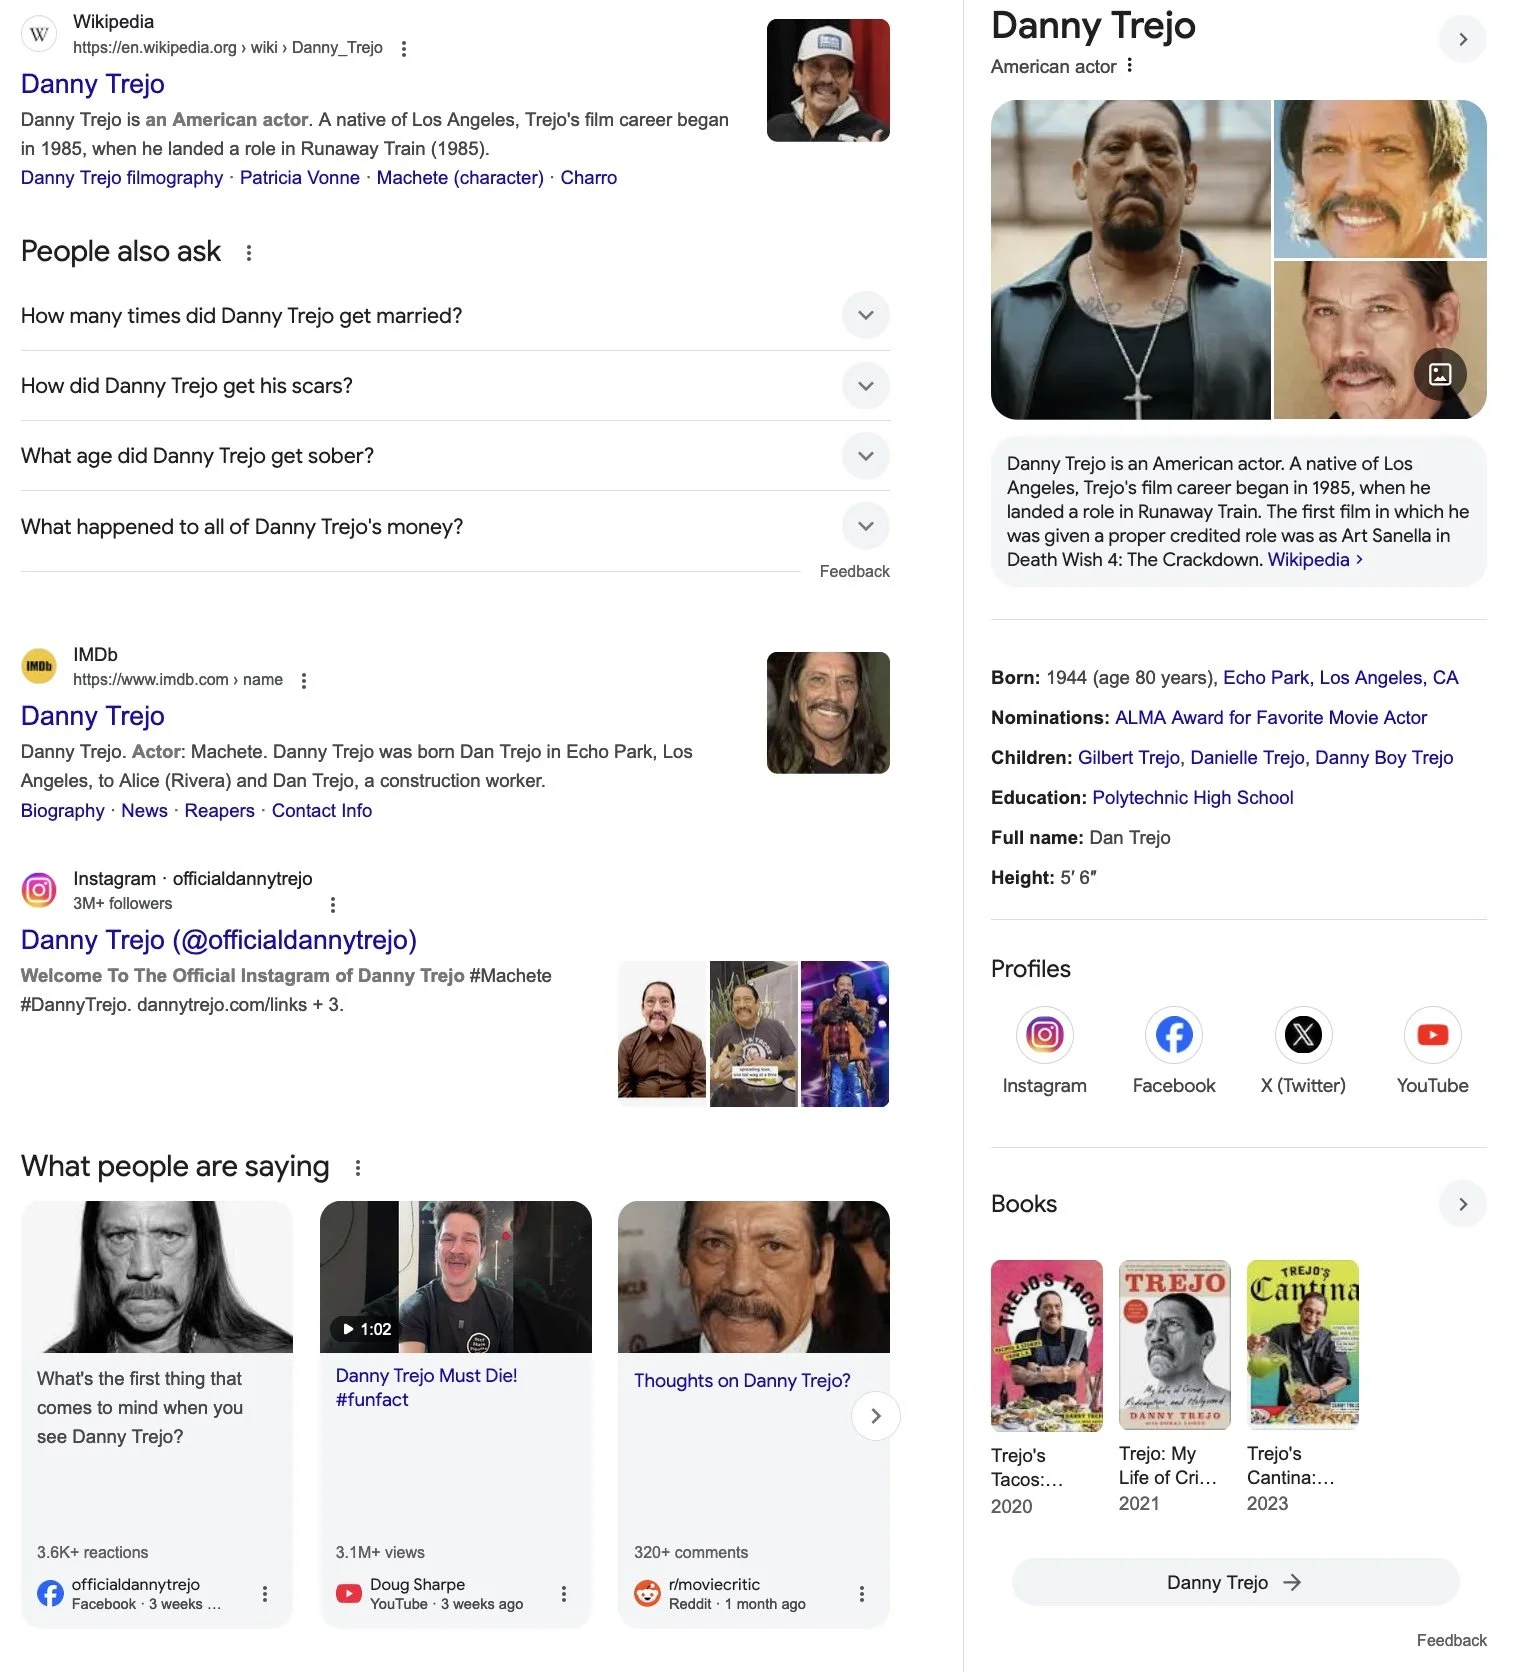This screenshot has width=1532, height=1672.
Task: Click the Instagram favicon beside officialdannytrejo result
Action: pos(39,890)
